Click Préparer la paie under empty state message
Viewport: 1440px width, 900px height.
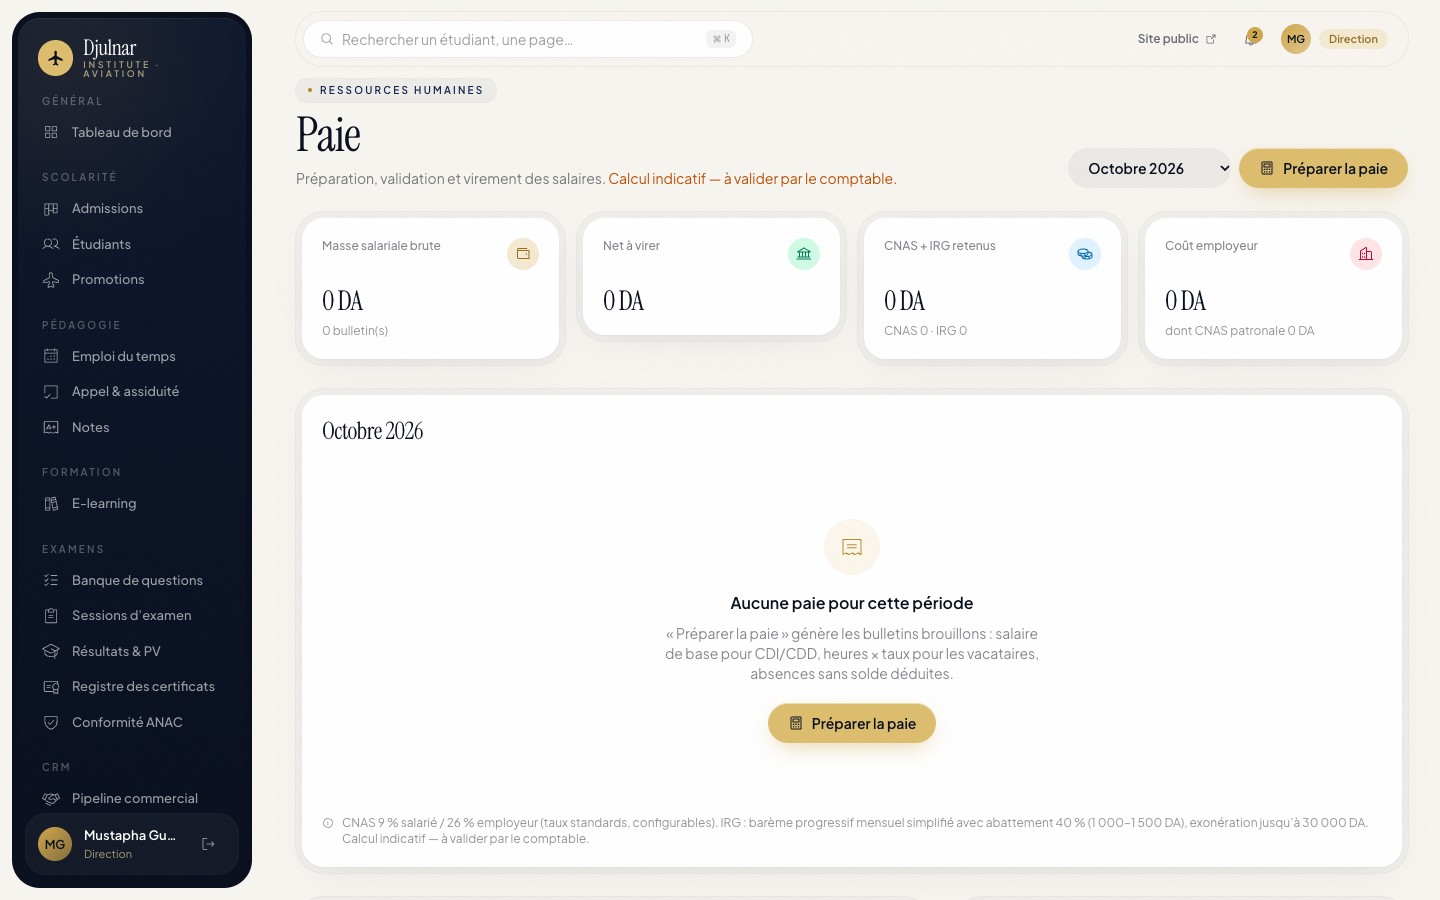[x=852, y=723]
